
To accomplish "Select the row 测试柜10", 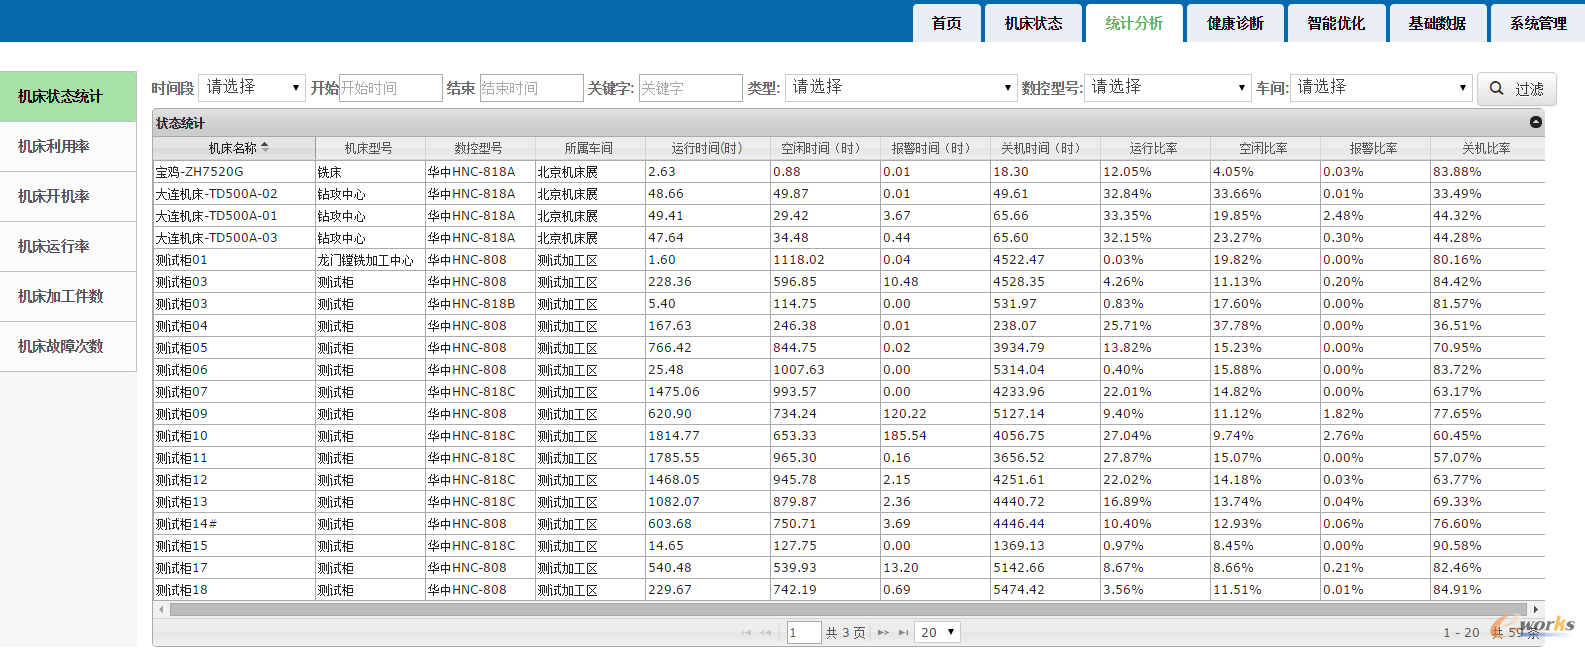I will click(x=849, y=436).
